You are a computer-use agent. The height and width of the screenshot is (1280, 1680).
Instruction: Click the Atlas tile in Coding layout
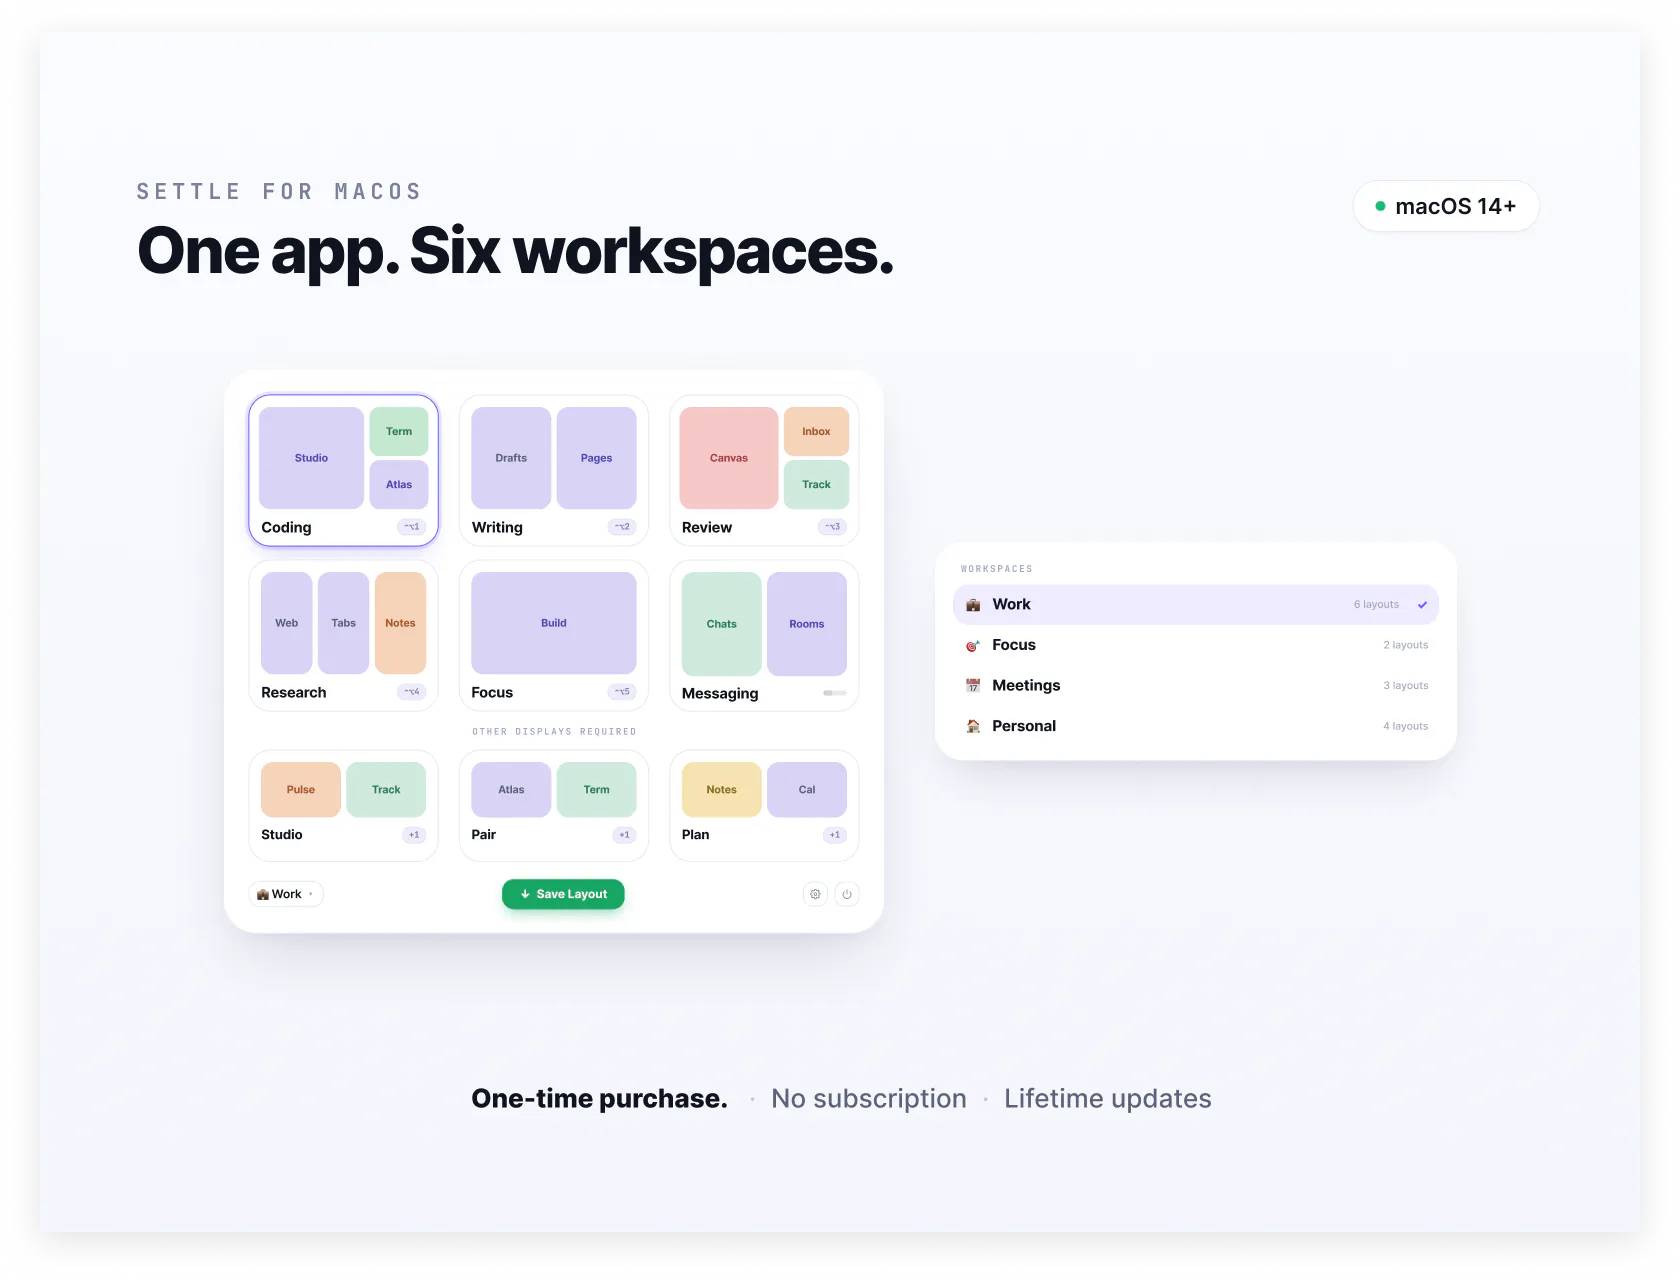[x=399, y=485]
